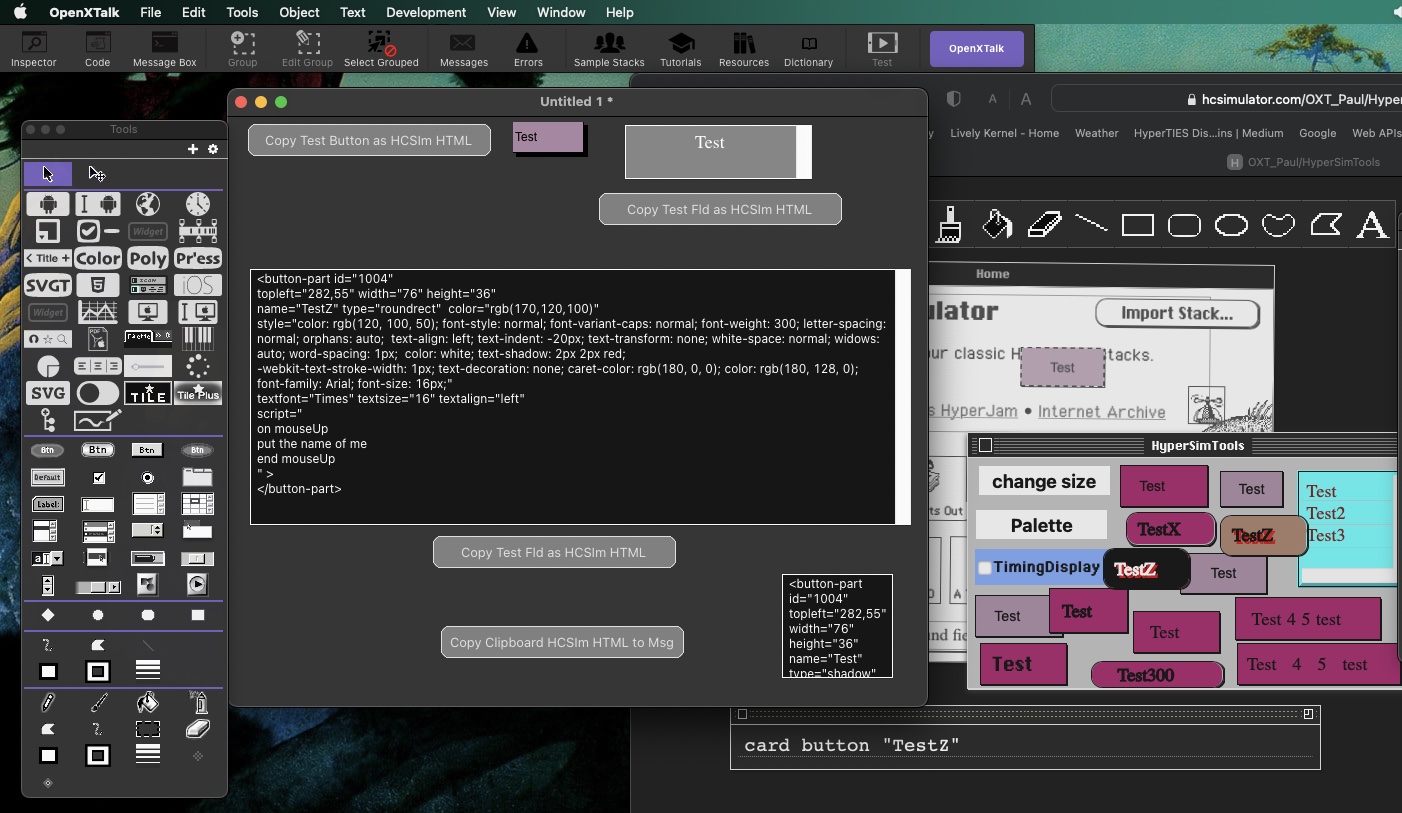Pick the clock widget in Tools palette
Image resolution: width=1402 pixels, height=813 pixels.
[197, 204]
